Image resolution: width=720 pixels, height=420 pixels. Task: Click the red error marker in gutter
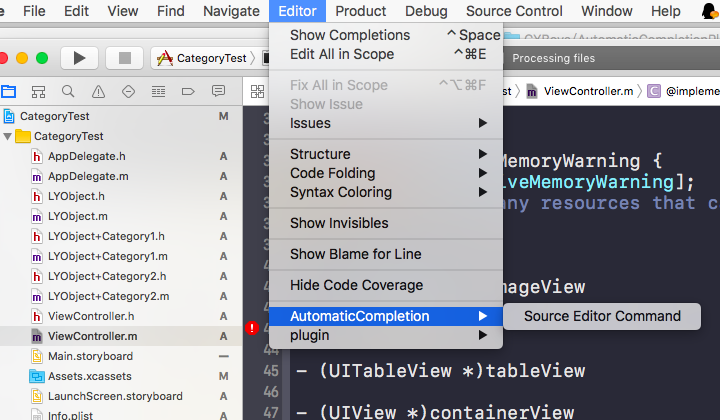pos(252,328)
